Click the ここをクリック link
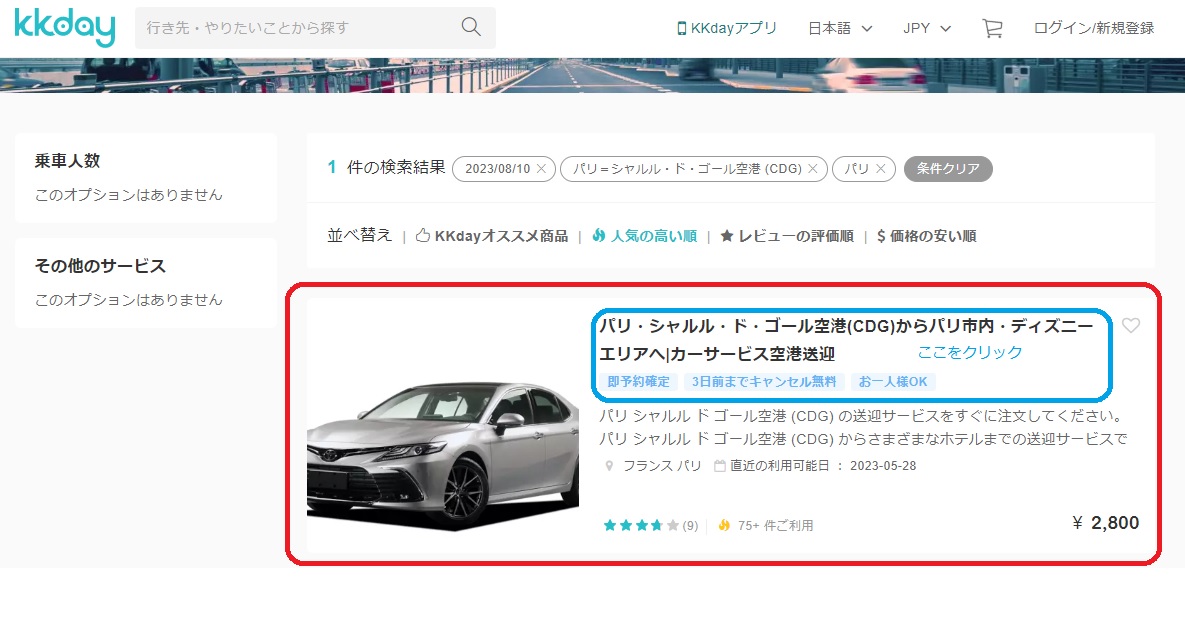The image size is (1185, 617). pos(970,351)
